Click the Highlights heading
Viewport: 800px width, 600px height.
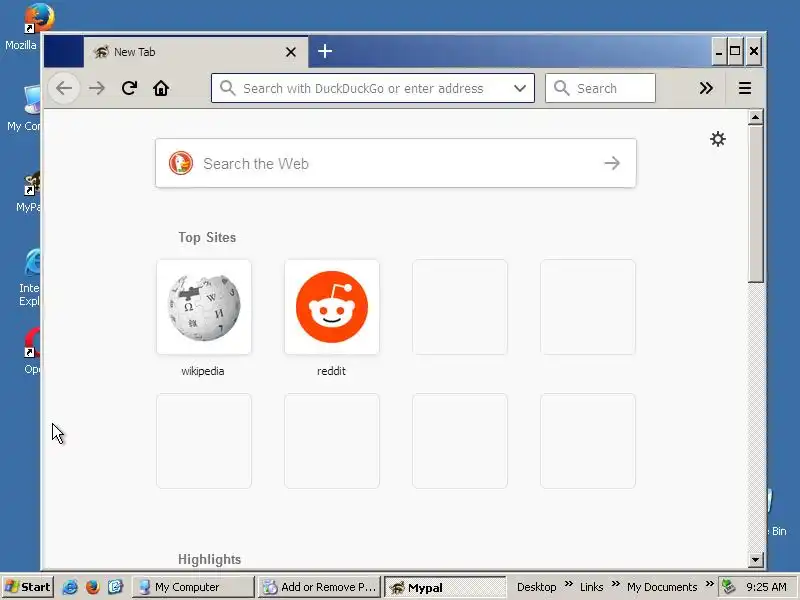pos(209,559)
